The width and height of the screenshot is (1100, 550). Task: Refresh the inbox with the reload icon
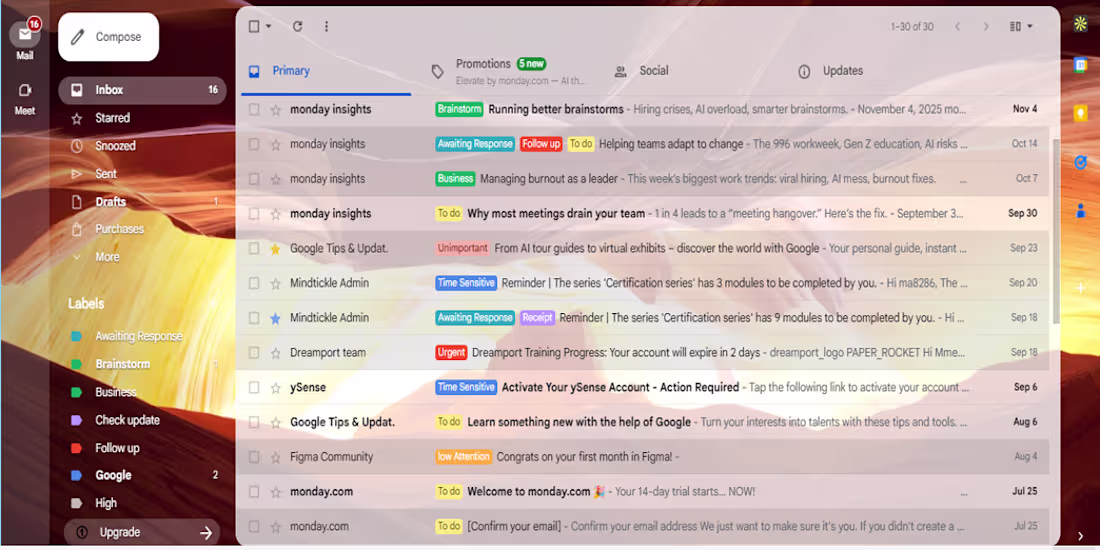pyautogui.click(x=297, y=26)
